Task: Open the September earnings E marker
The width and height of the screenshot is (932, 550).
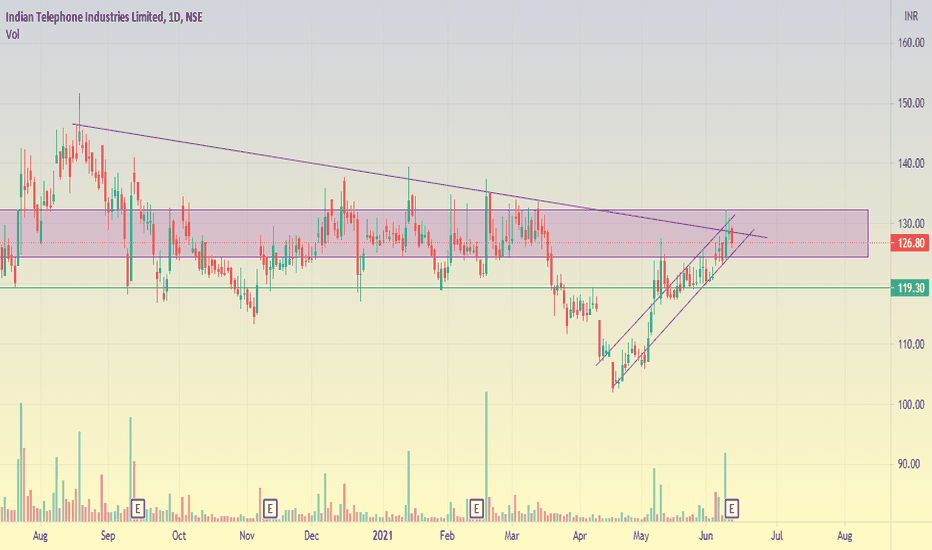Action: tap(137, 509)
